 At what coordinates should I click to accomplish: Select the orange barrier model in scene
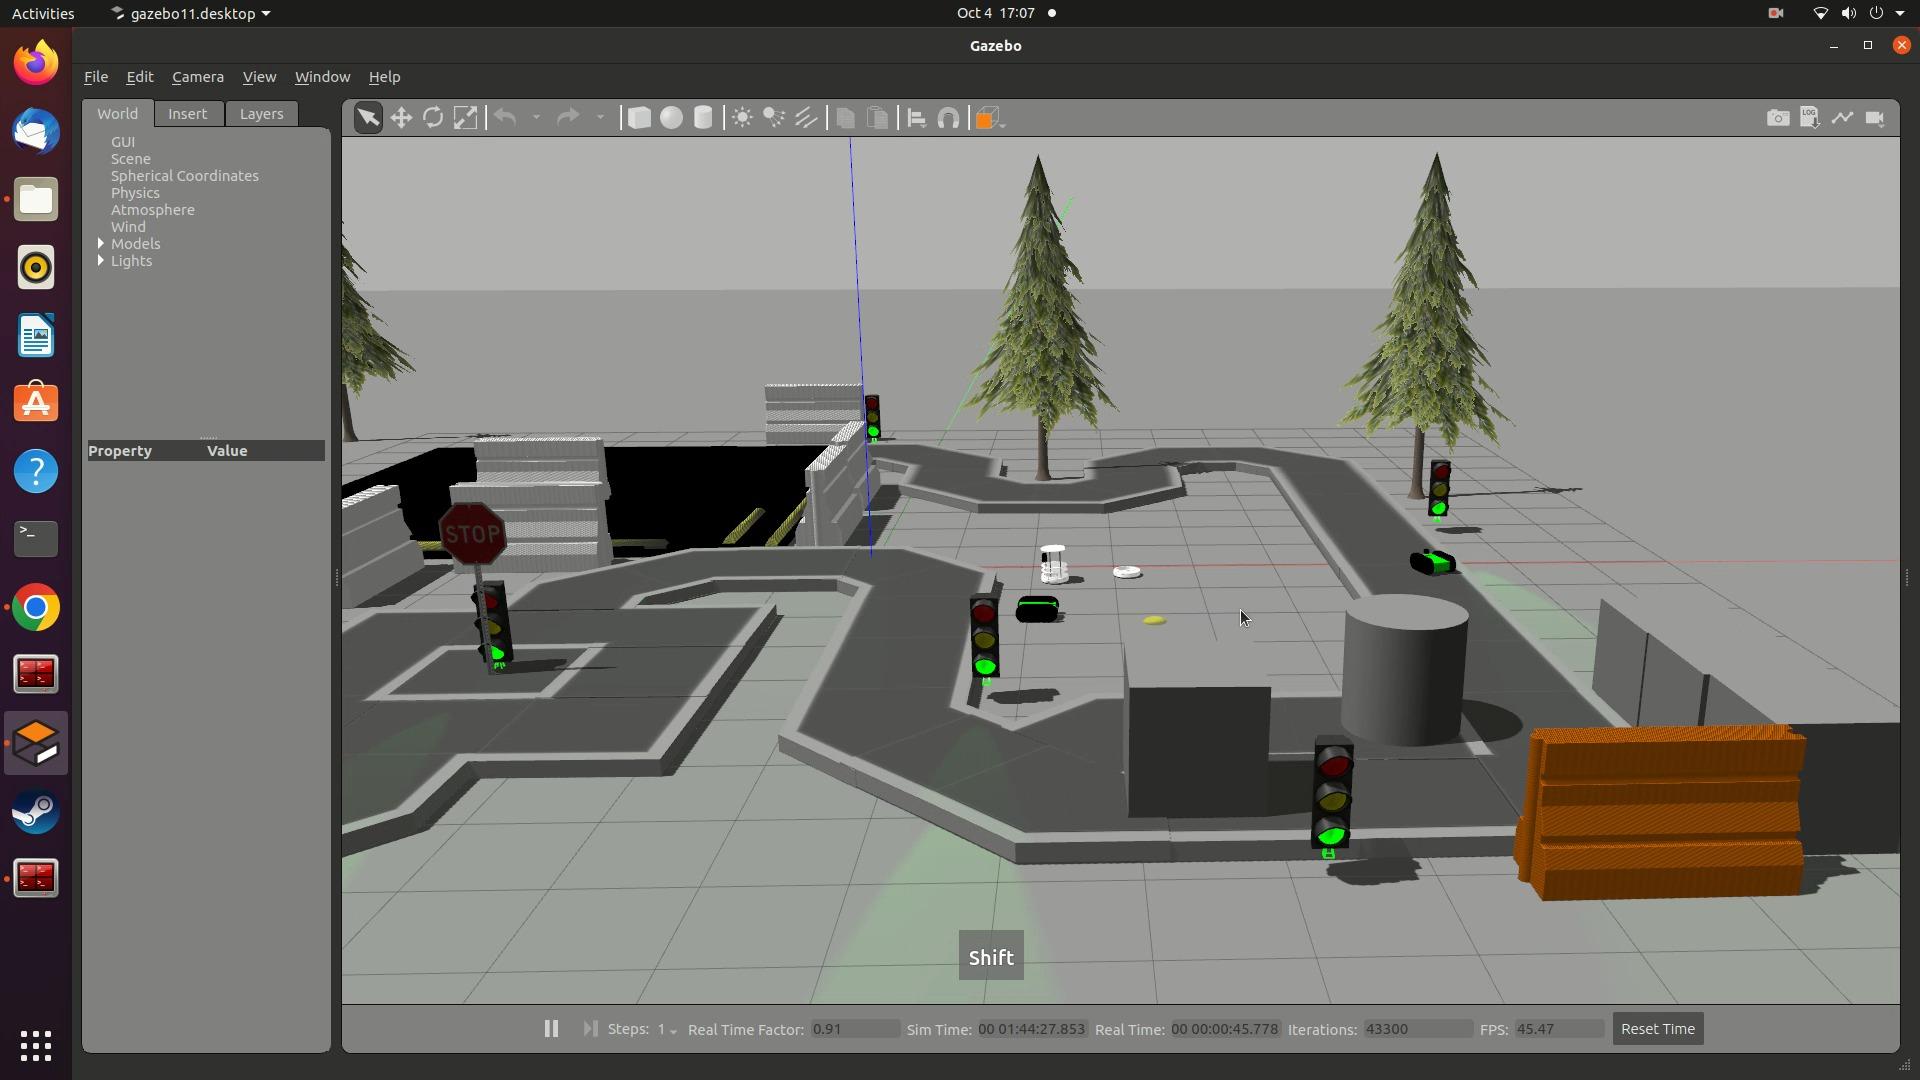point(1662,812)
